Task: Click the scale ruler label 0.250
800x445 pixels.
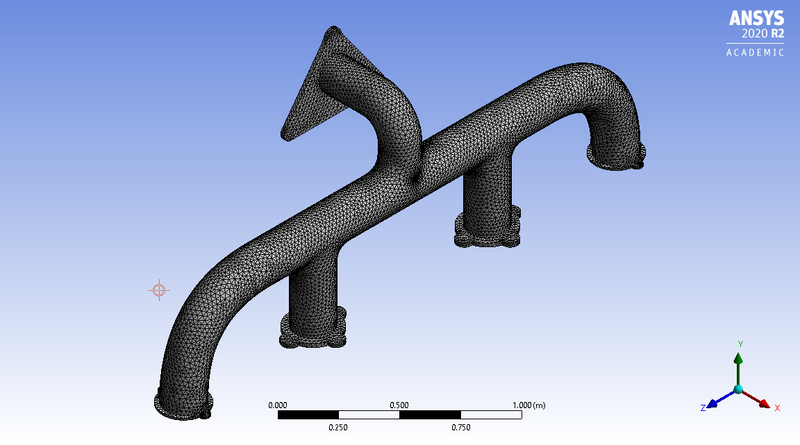Action: [338, 428]
